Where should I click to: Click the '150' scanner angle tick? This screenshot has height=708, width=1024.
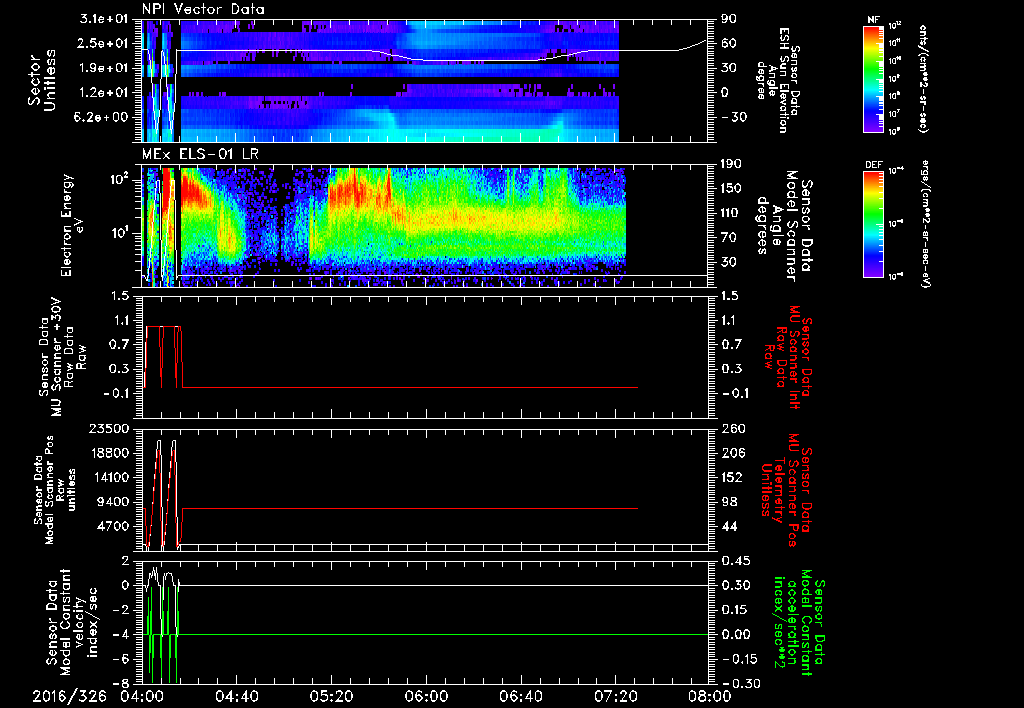[x=733, y=189]
